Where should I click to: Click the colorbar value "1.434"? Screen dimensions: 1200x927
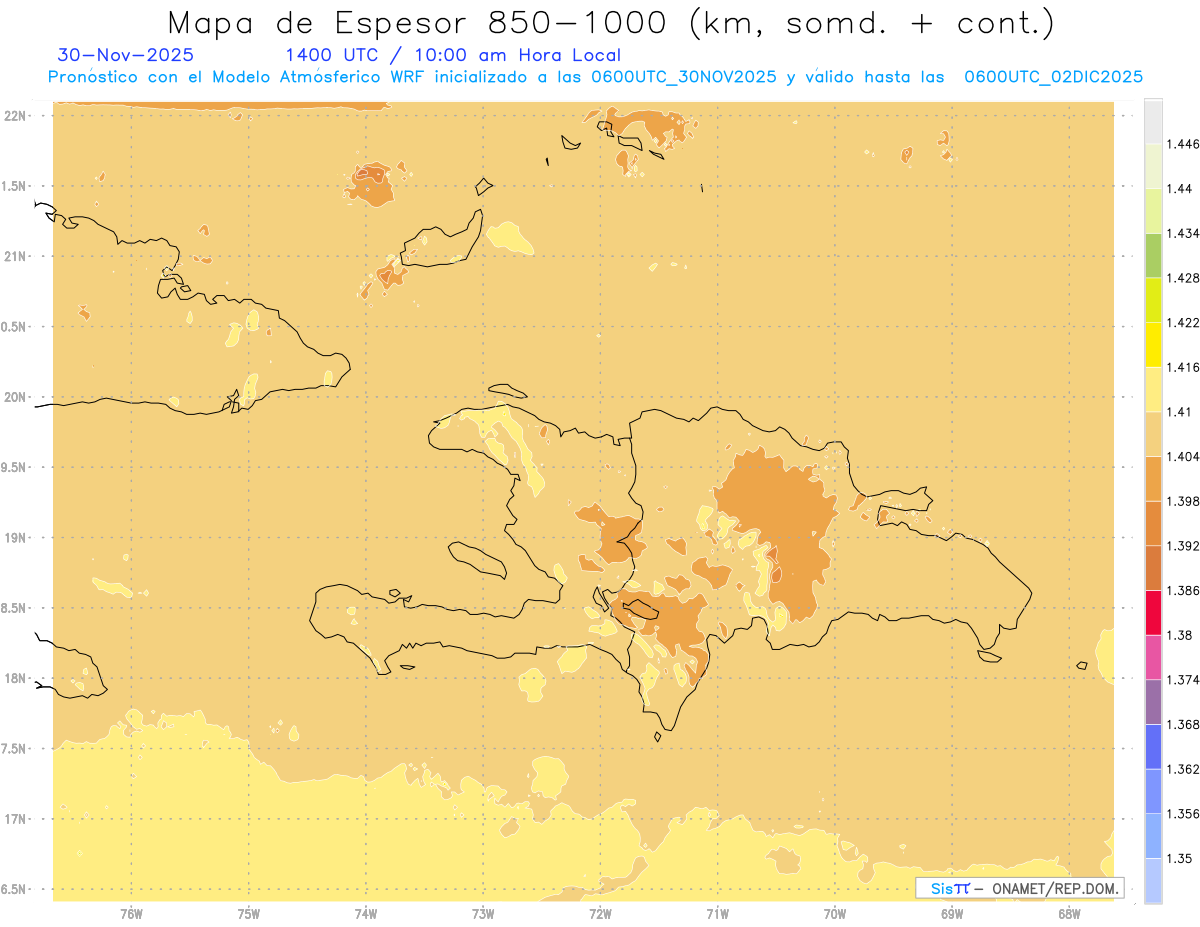pyautogui.click(x=1183, y=233)
